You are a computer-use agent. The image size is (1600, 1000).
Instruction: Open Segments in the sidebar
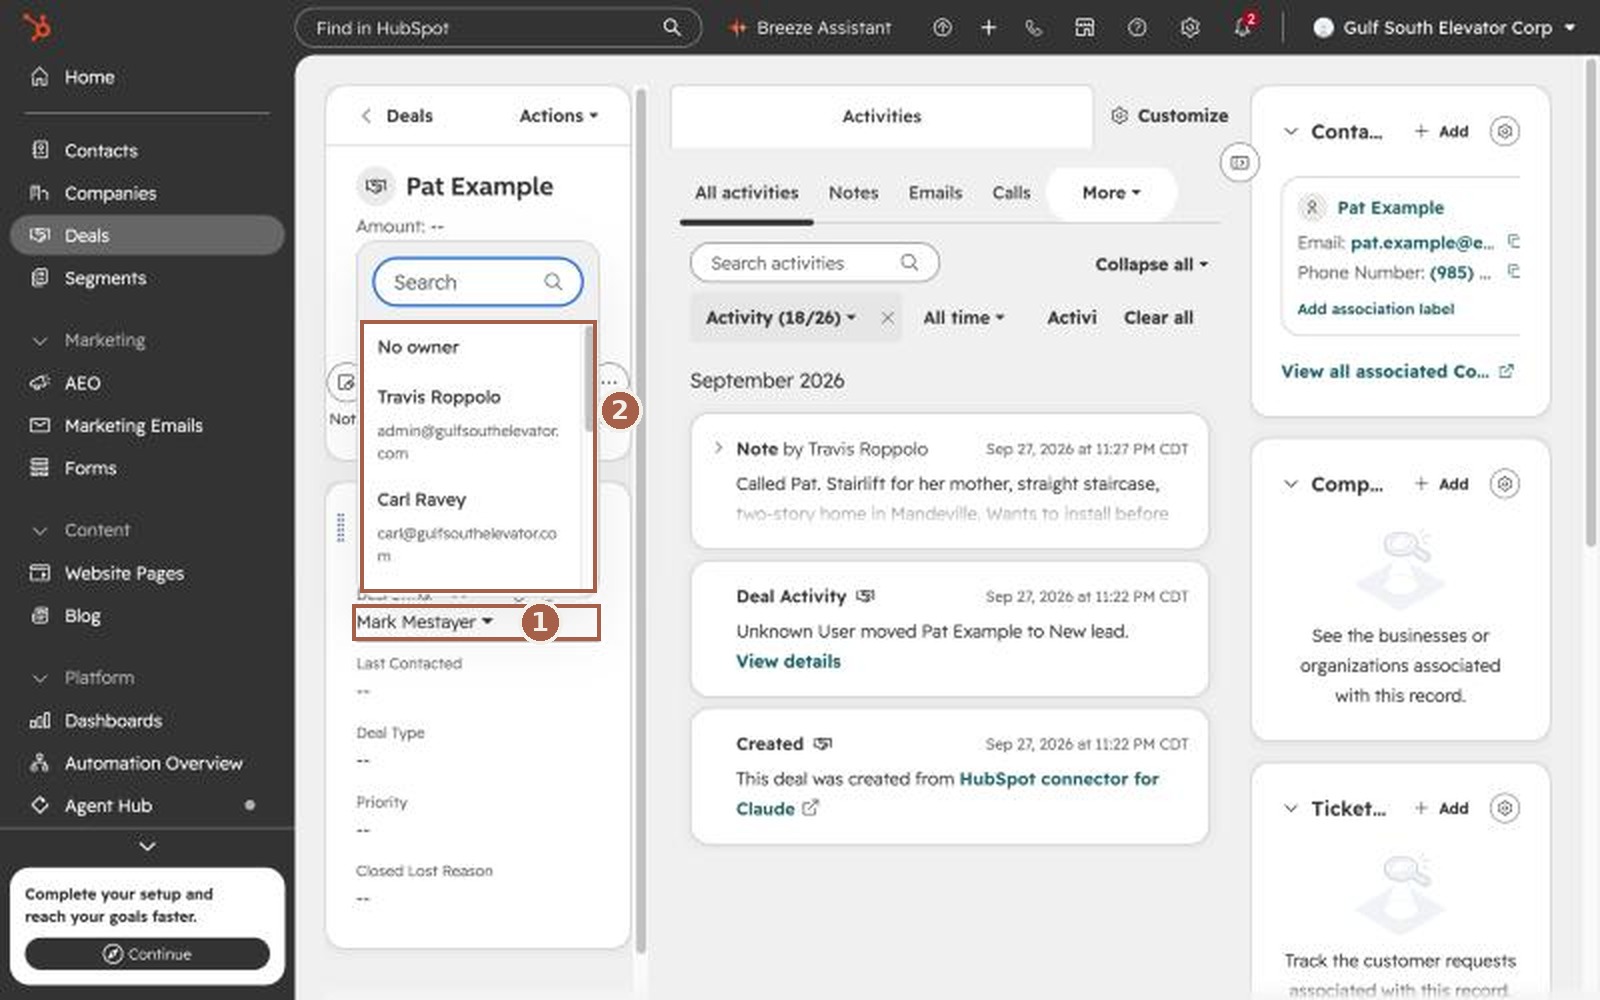147,278
